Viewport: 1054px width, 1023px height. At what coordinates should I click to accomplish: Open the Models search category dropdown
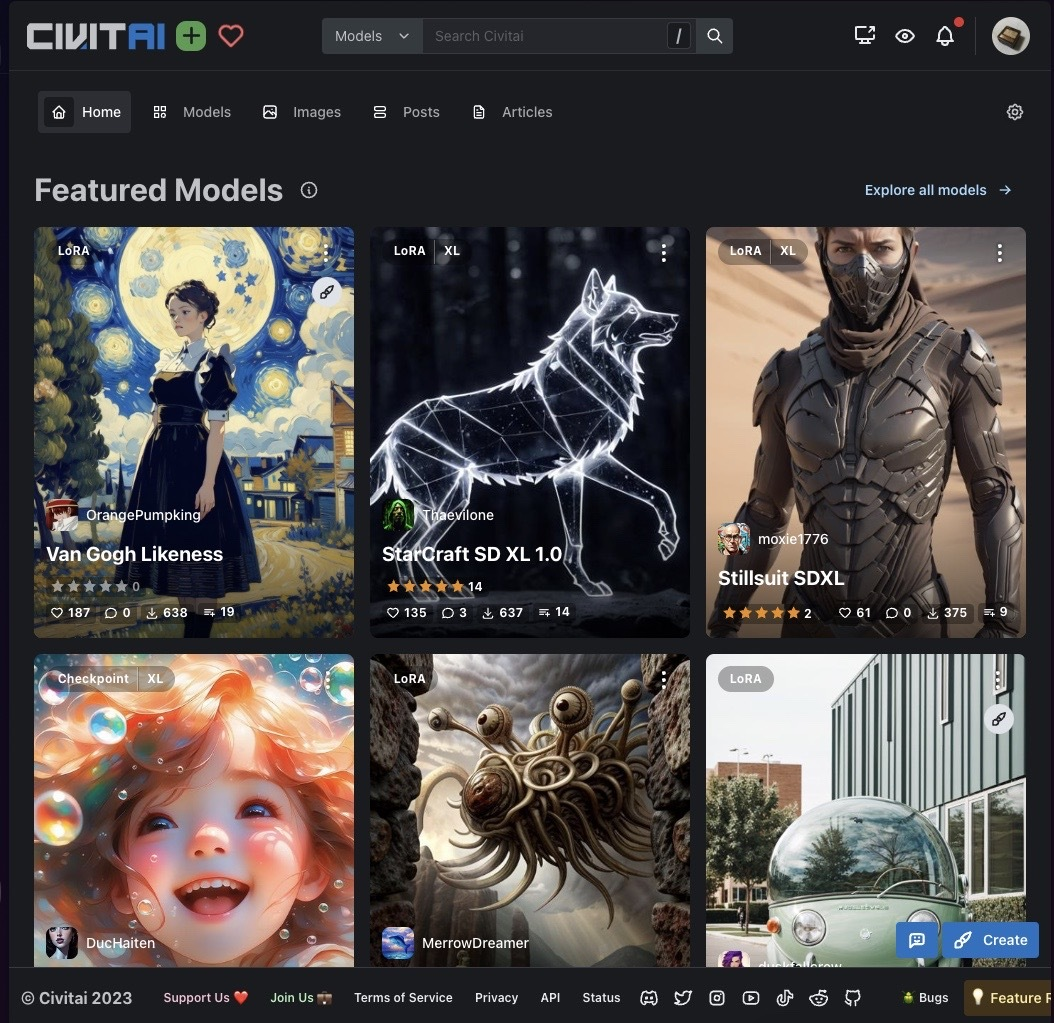pyautogui.click(x=372, y=36)
